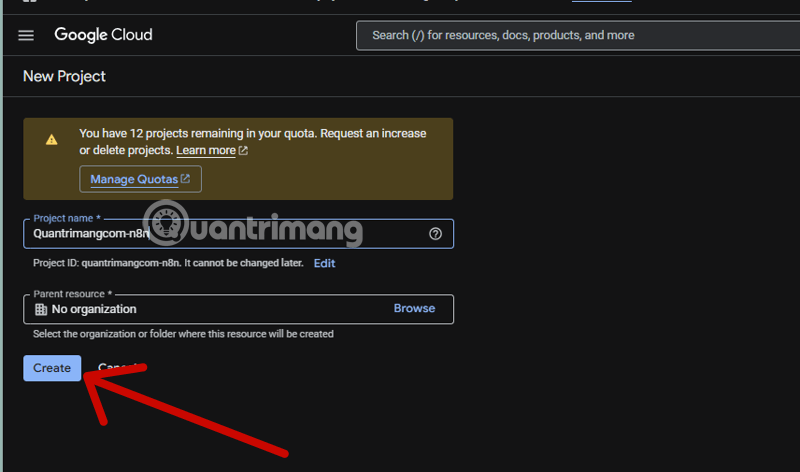Click the New Project heading

coord(64,76)
